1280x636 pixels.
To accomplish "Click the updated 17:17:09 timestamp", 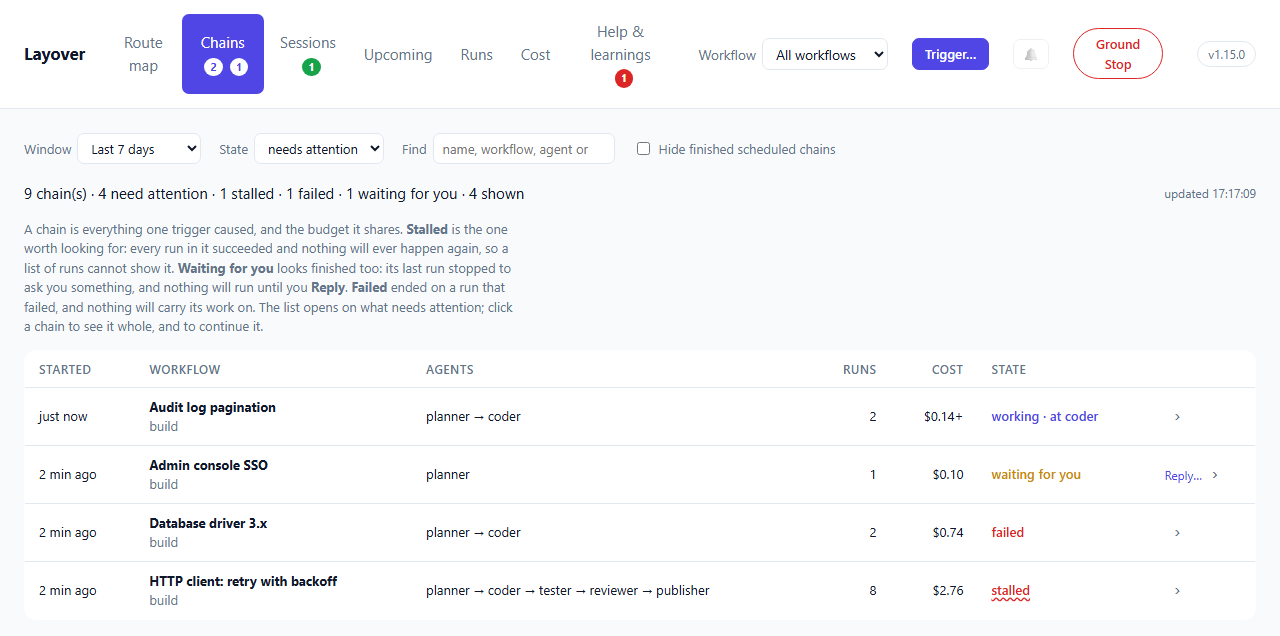I will [x=1210, y=194].
